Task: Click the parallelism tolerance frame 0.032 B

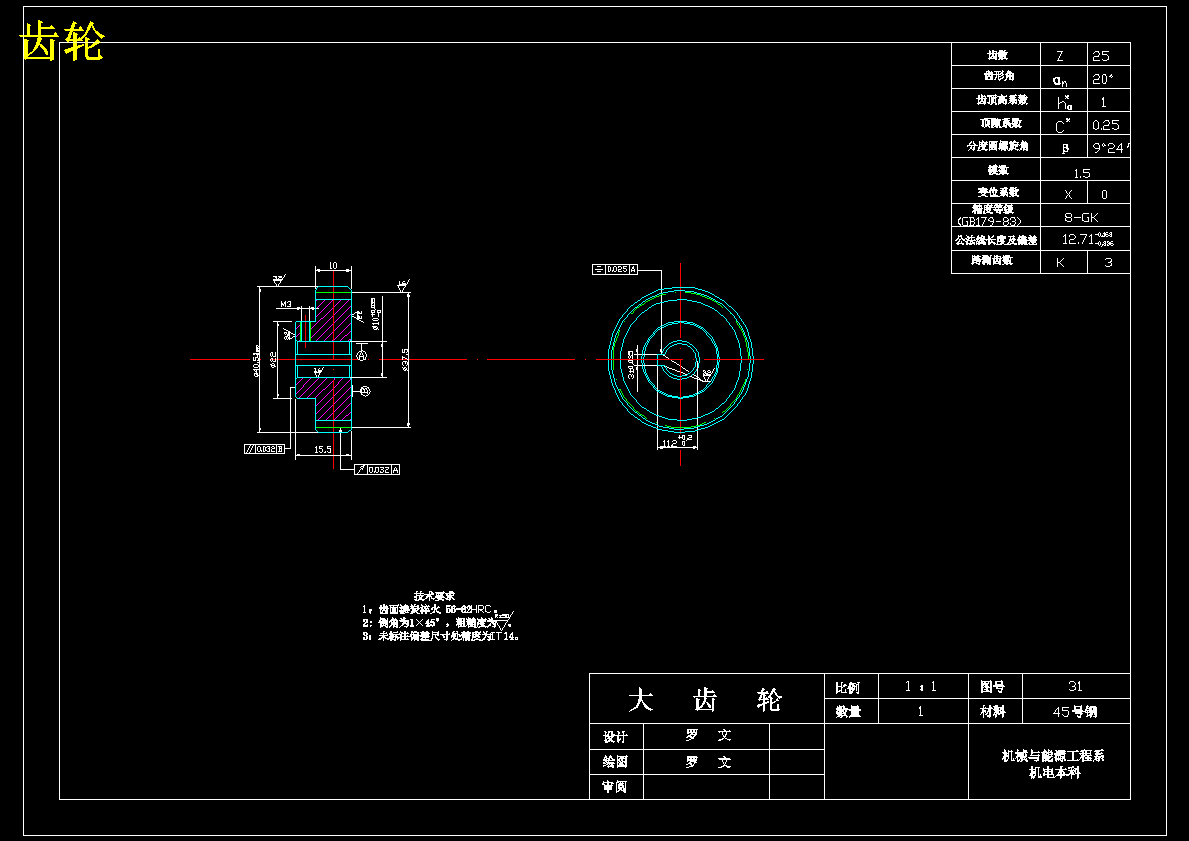Action: point(265,449)
